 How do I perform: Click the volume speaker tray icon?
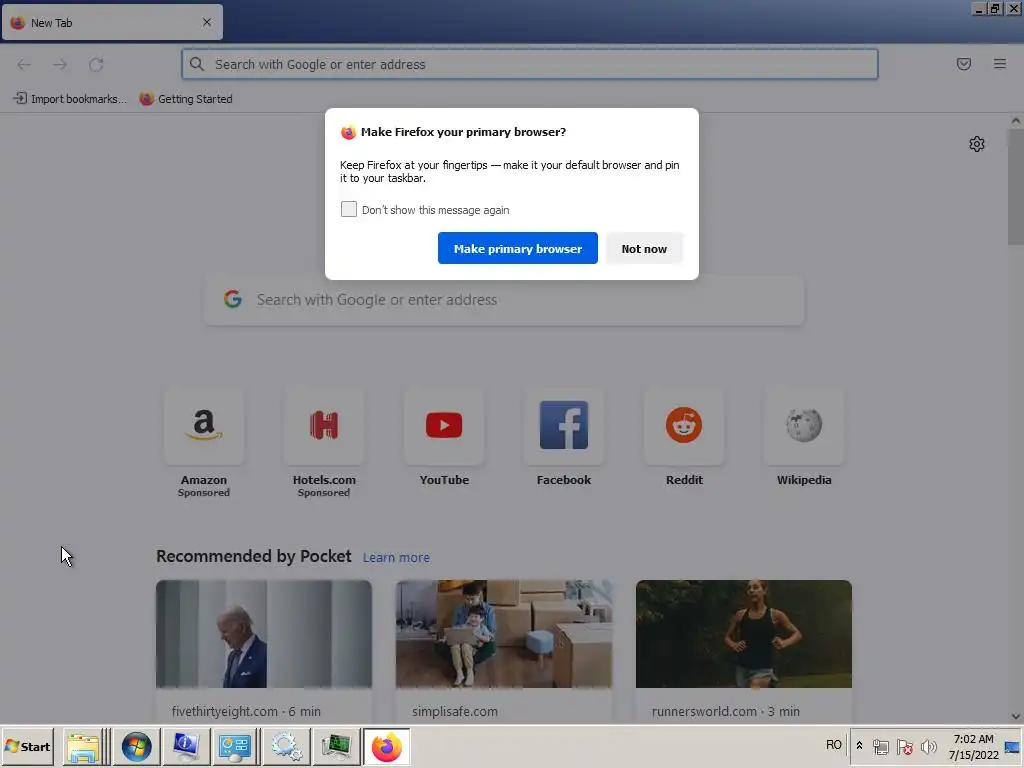coord(928,746)
